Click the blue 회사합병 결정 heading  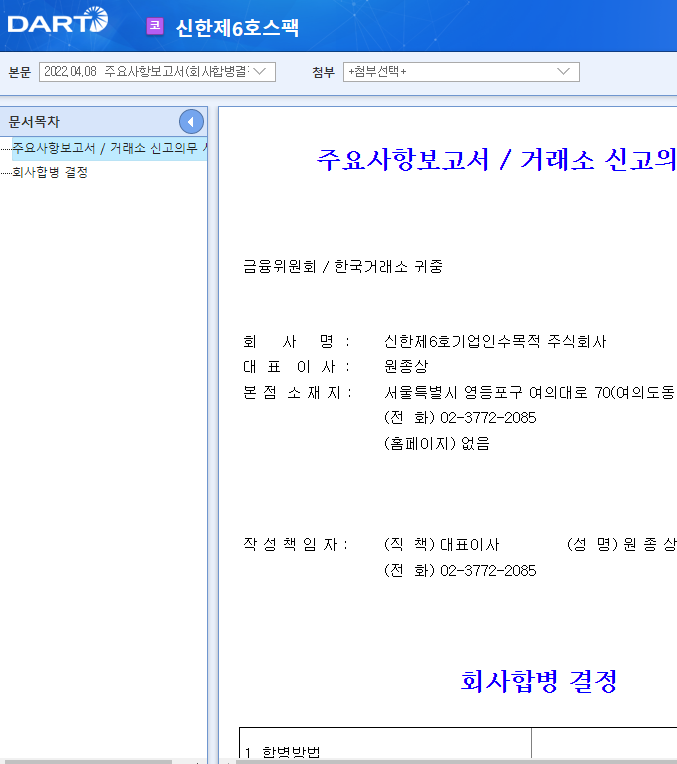(539, 681)
